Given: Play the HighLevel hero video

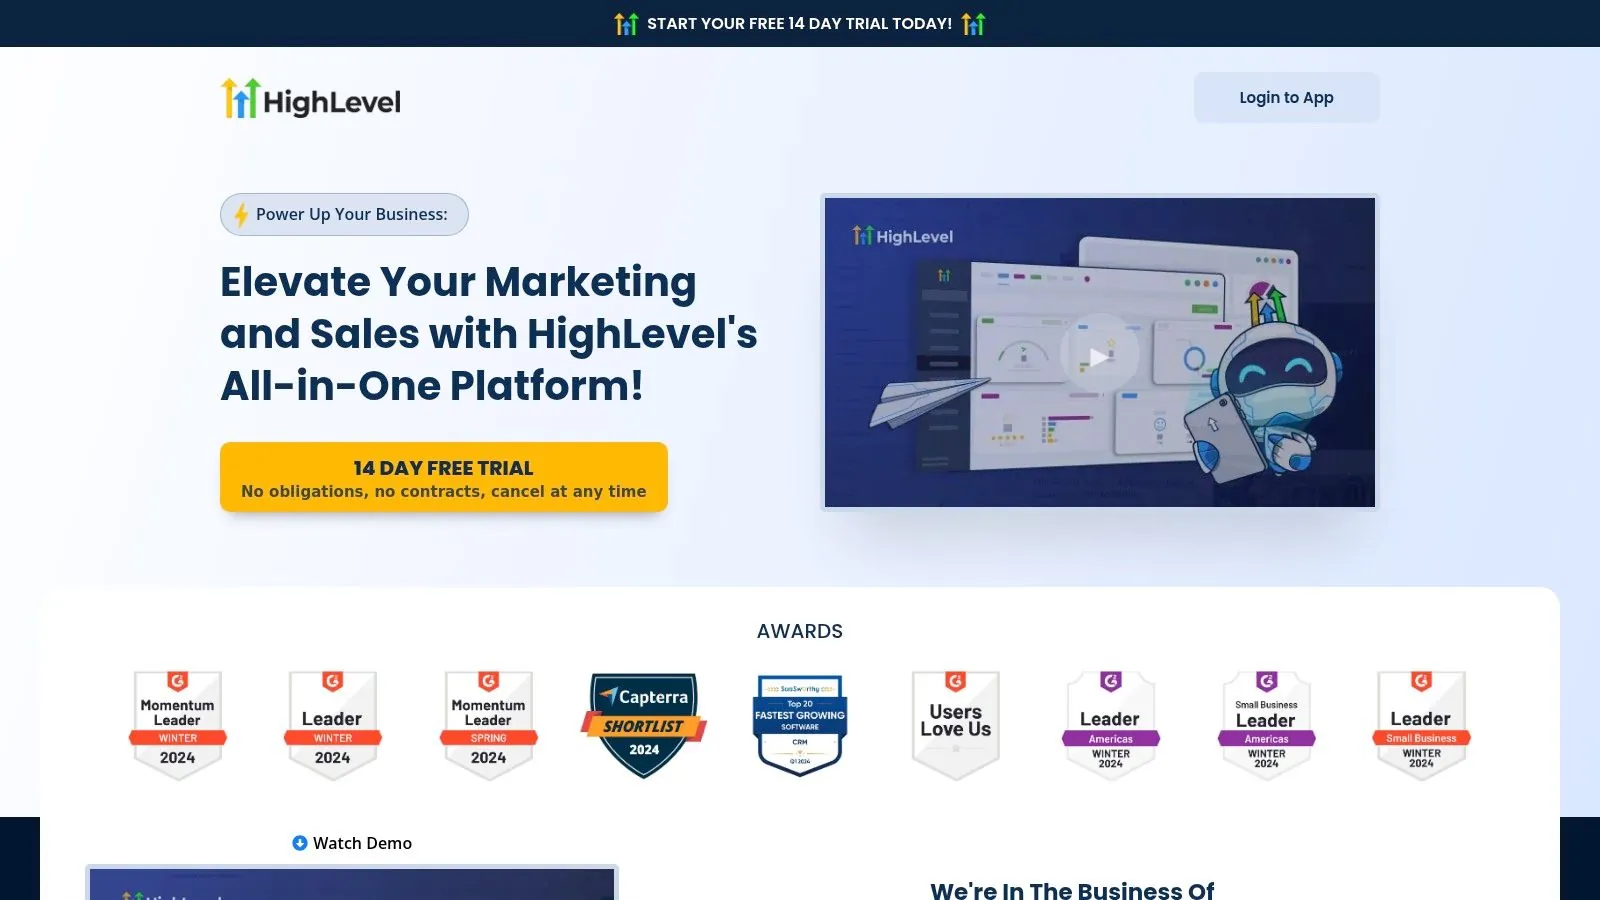Looking at the screenshot, I should [1099, 355].
